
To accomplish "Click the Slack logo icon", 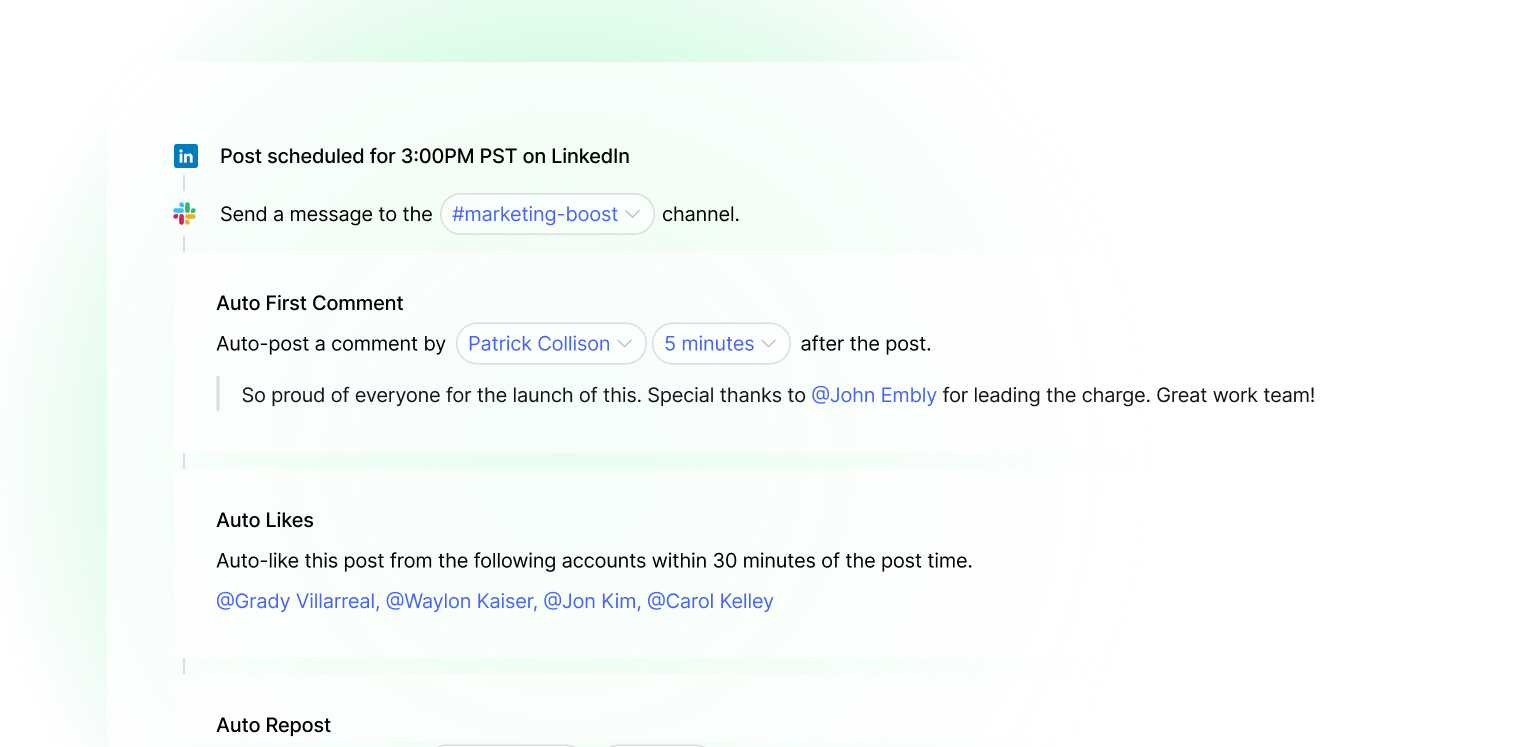I will tap(185, 214).
